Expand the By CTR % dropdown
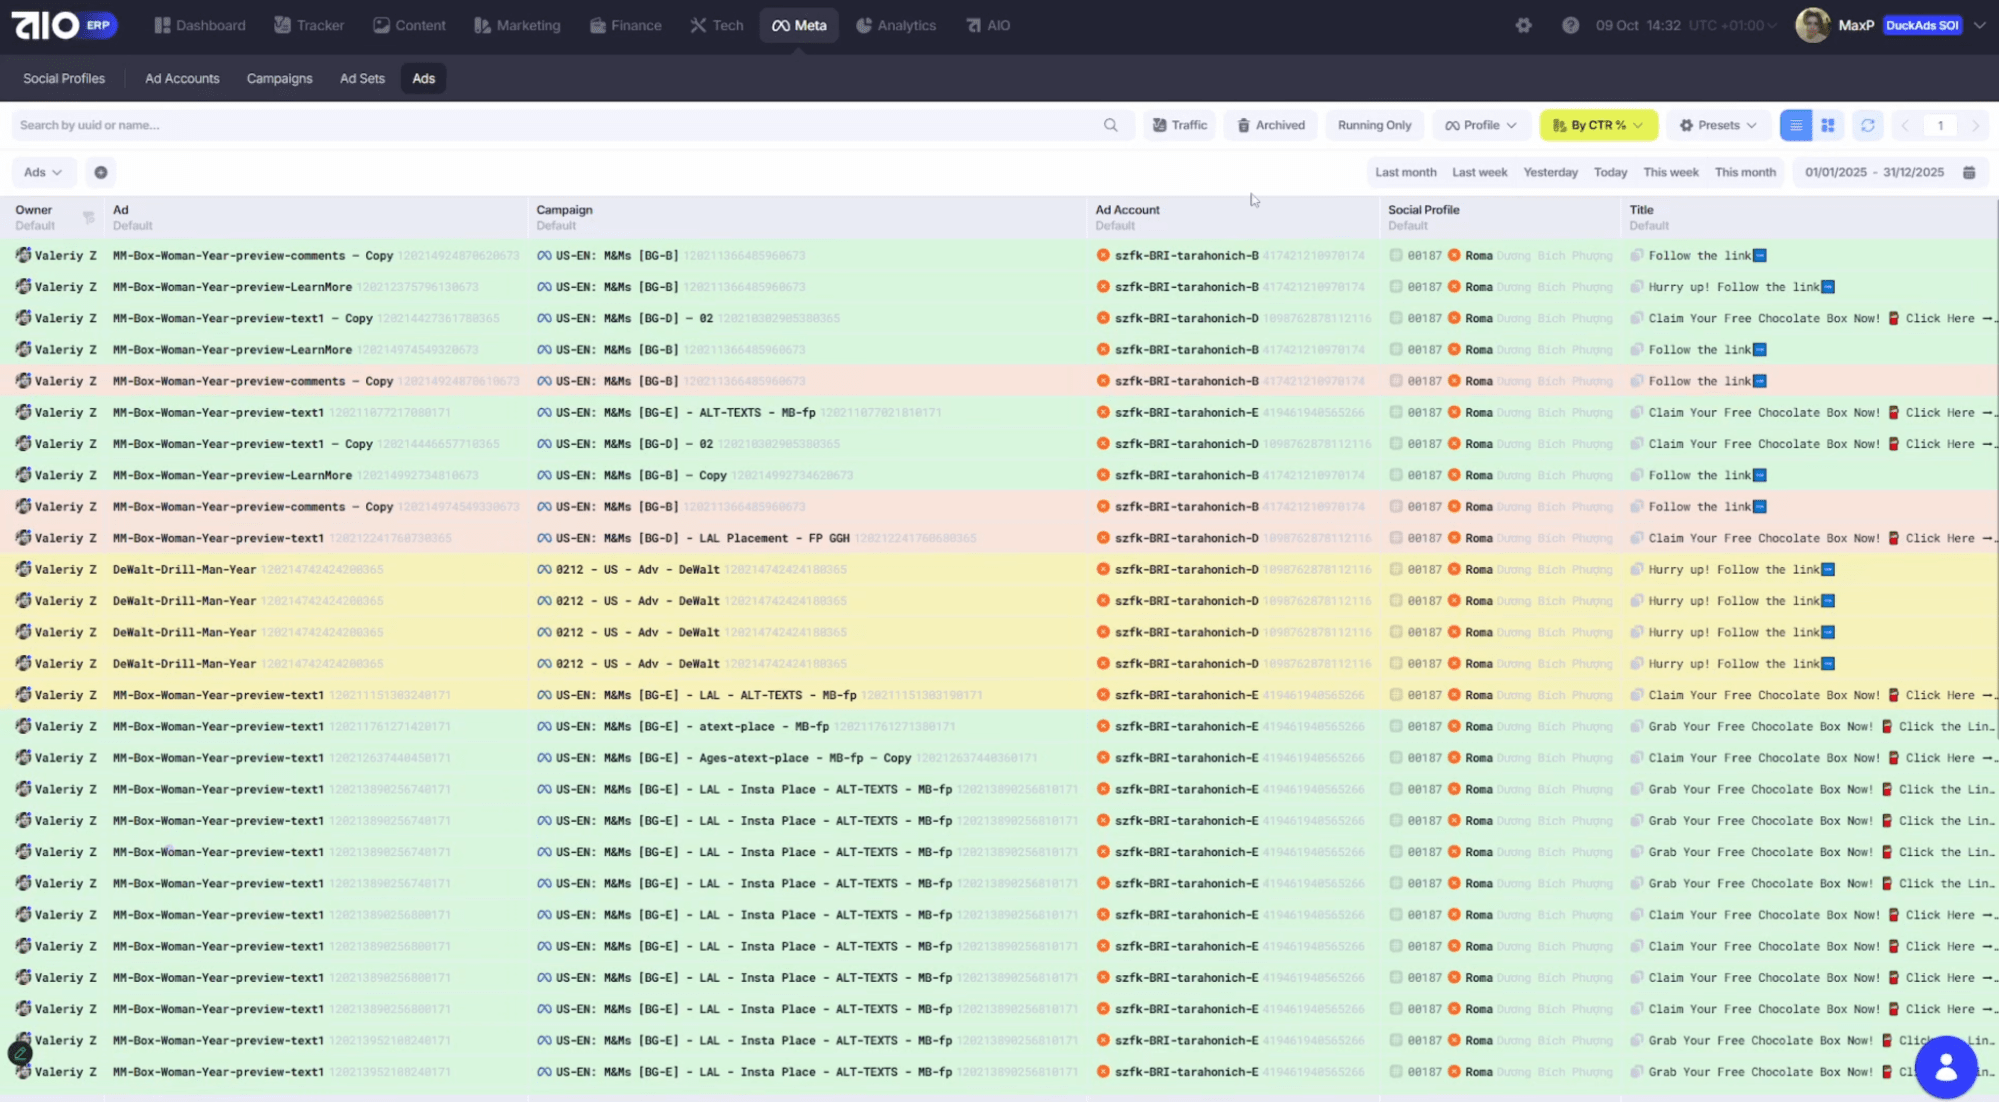The height and width of the screenshot is (1102, 1999). click(1598, 125)
